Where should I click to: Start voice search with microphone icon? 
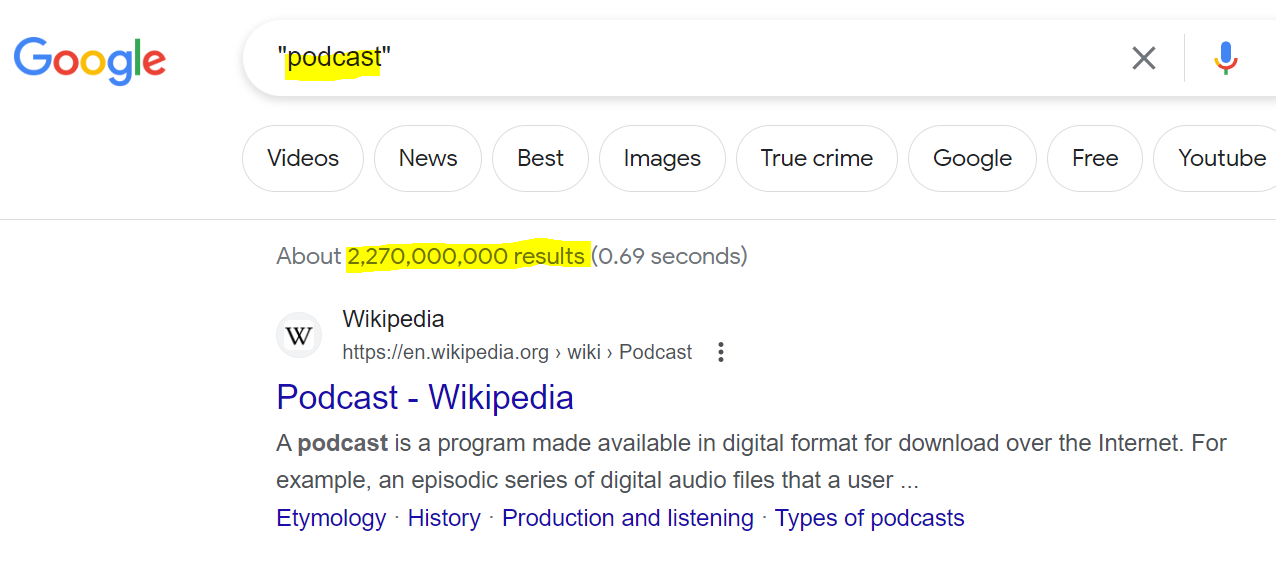pos(1226,58)
